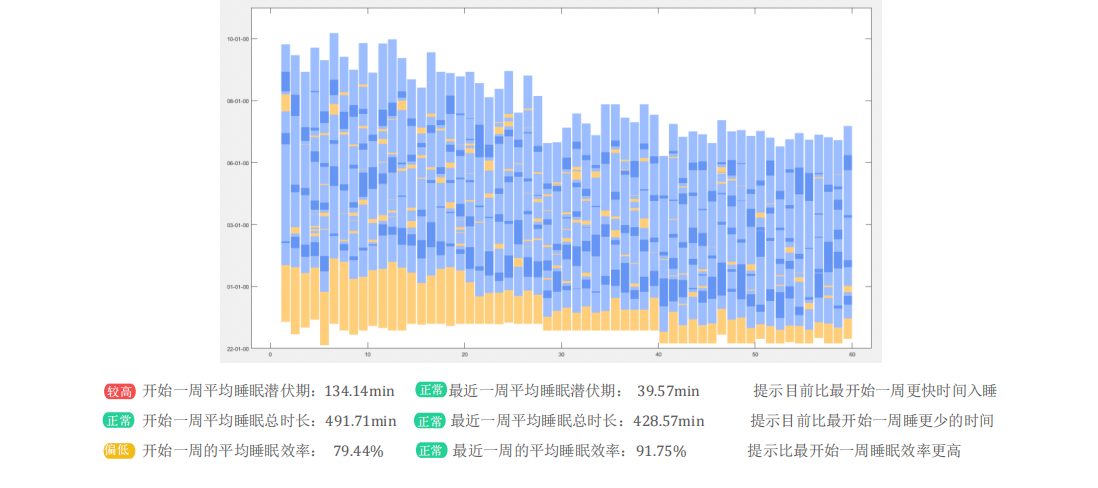The width and height of the screenshot is (1098, 488).
Task: Click the red 较高 status badge
Action: point(119,391)
